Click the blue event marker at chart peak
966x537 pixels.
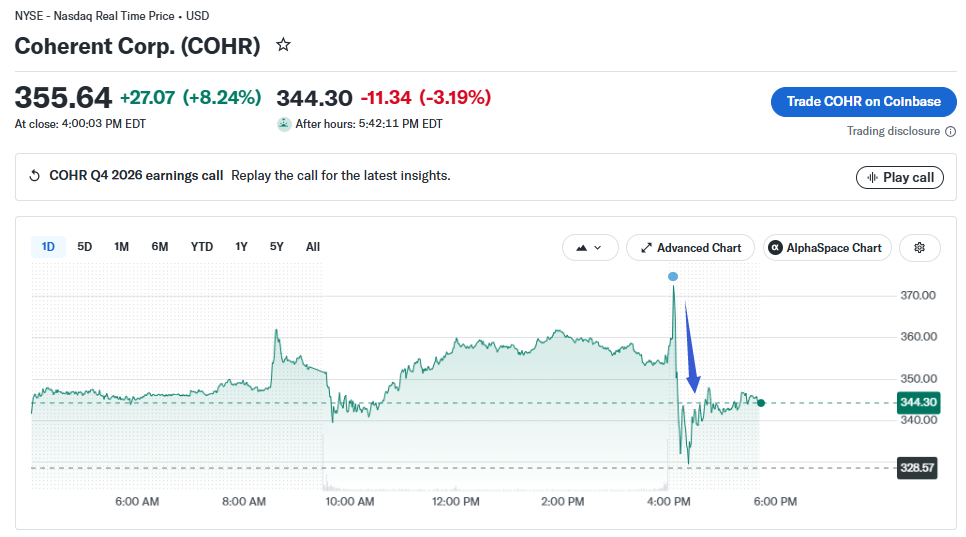point(673,277)
